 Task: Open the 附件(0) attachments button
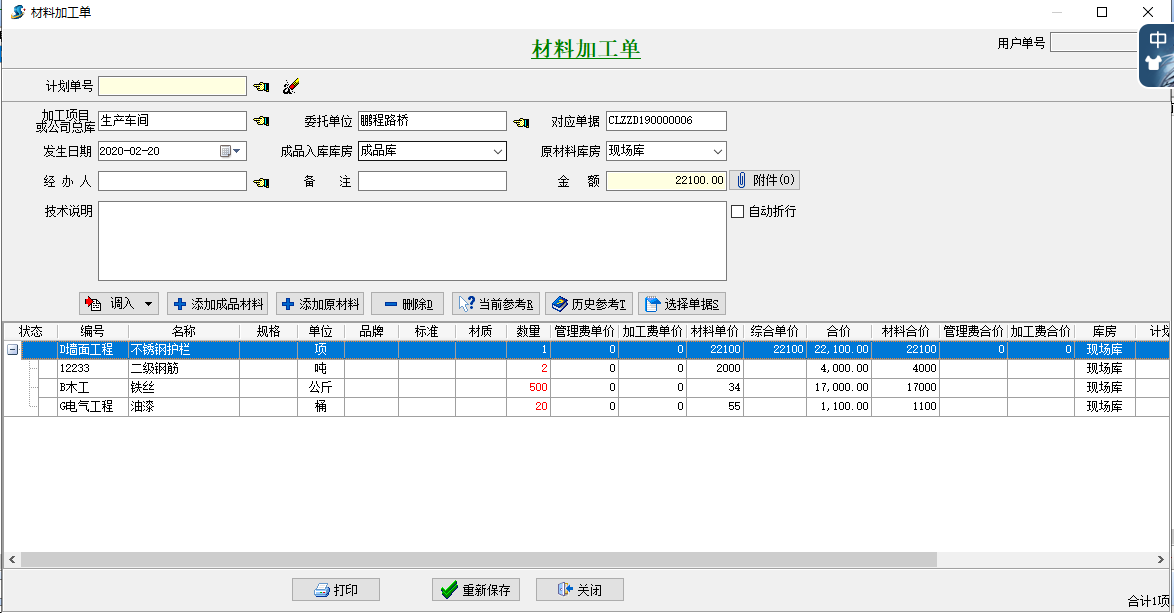[x=765, y=180]
